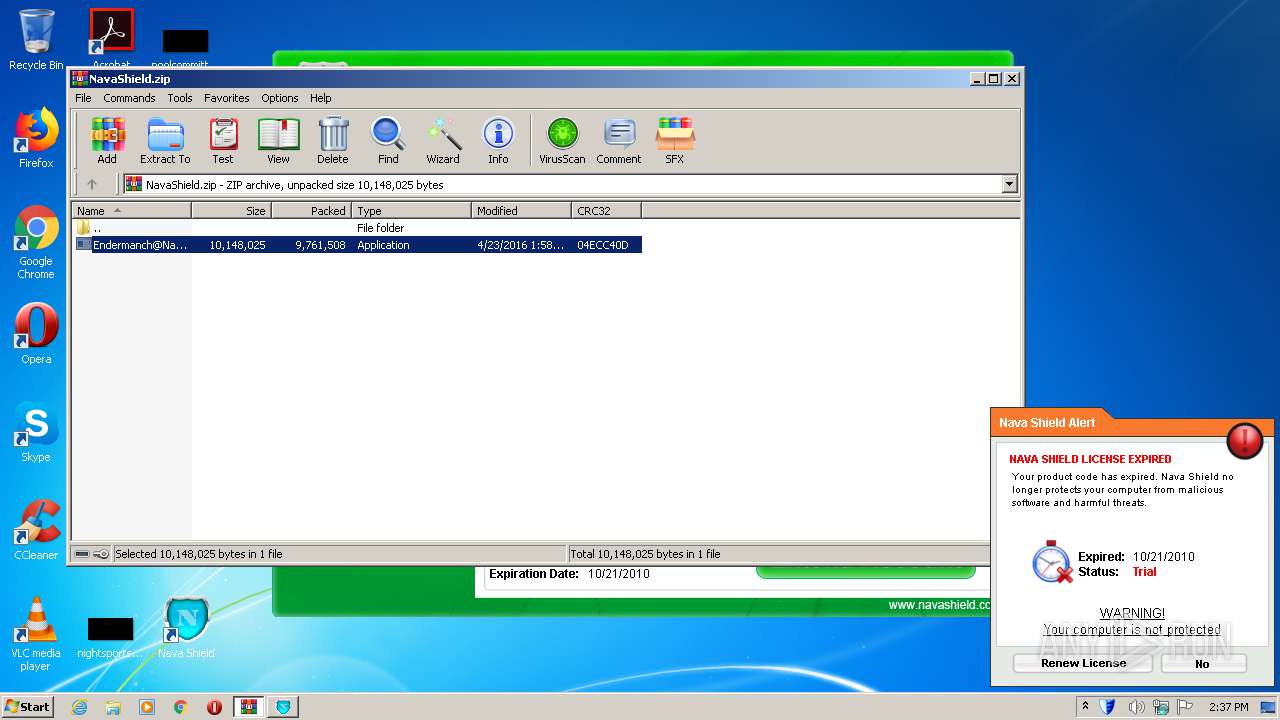Image resolution: width=1280 pixels, height=720 pixels.
Task: Click the SFX toolbar icon
Action: 675,140
